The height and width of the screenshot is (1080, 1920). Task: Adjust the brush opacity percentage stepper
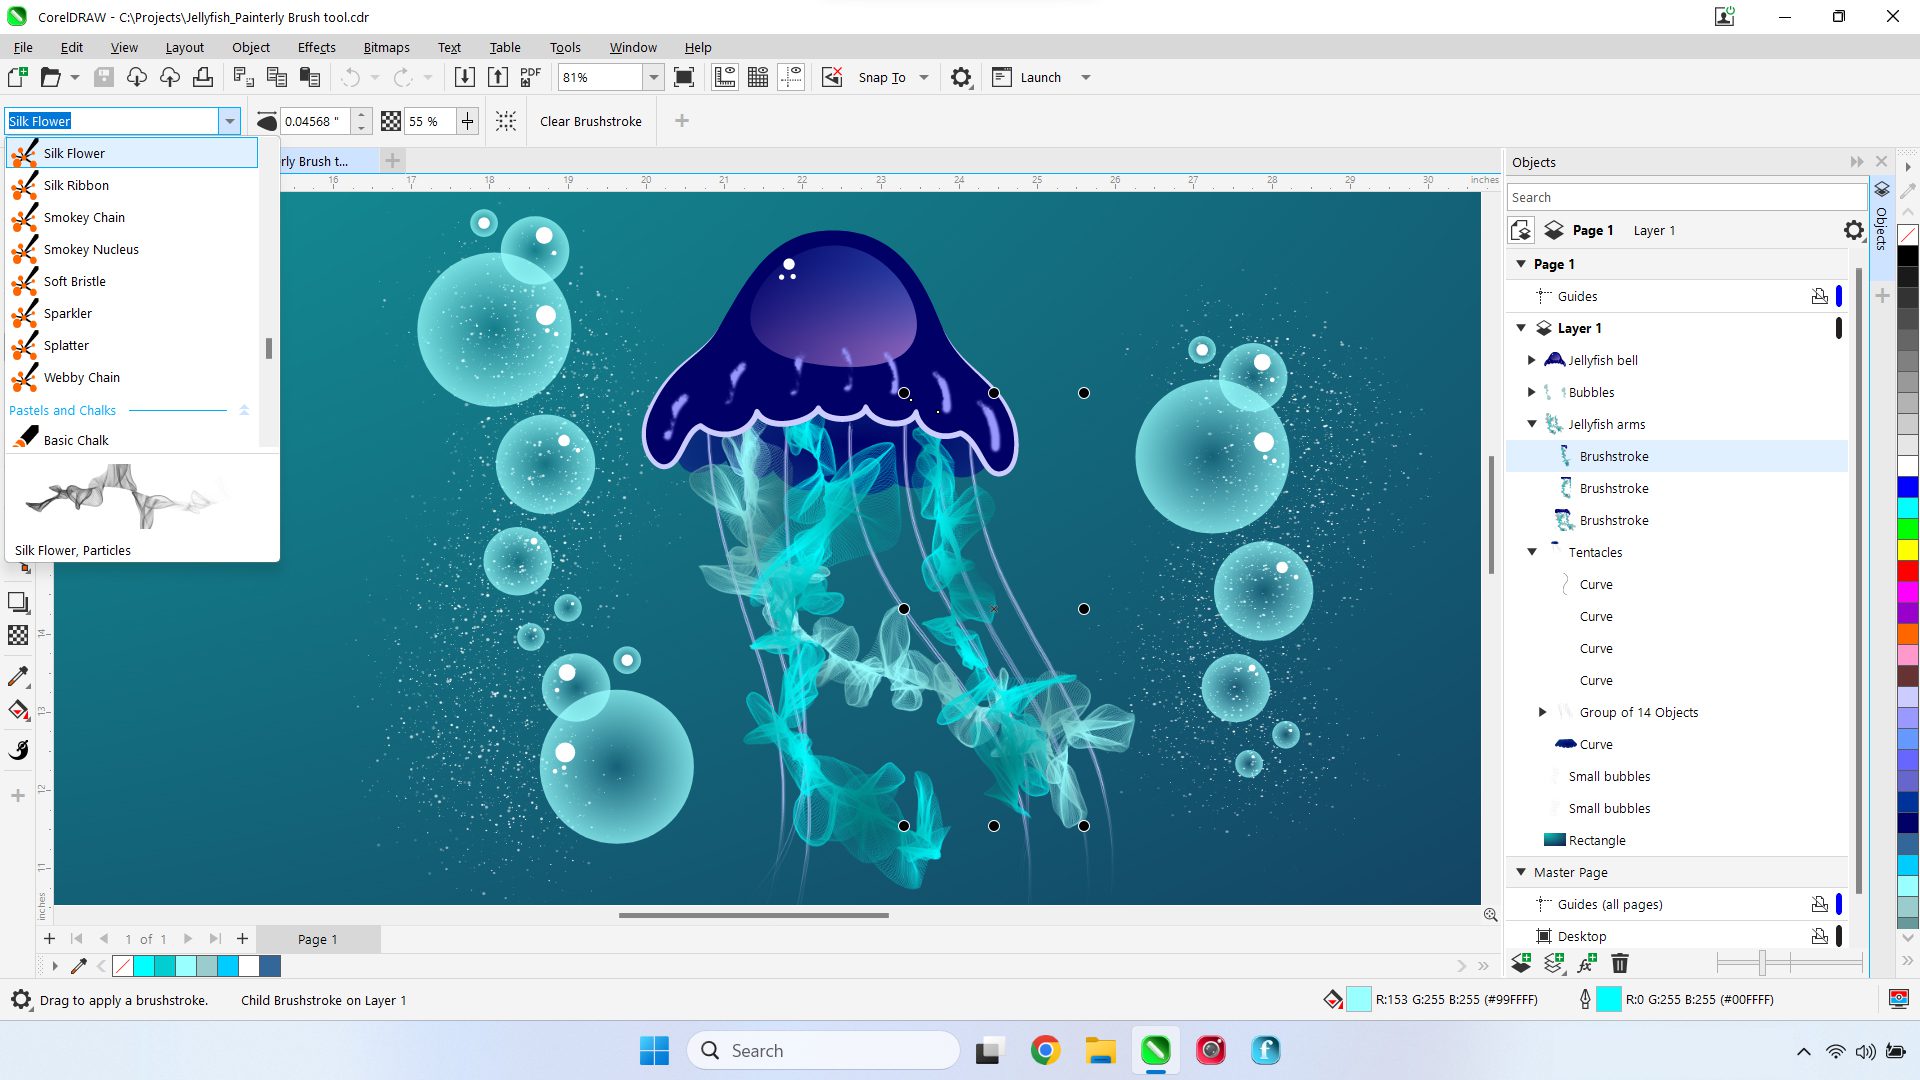pyautogui.click(x=465, y=120)
